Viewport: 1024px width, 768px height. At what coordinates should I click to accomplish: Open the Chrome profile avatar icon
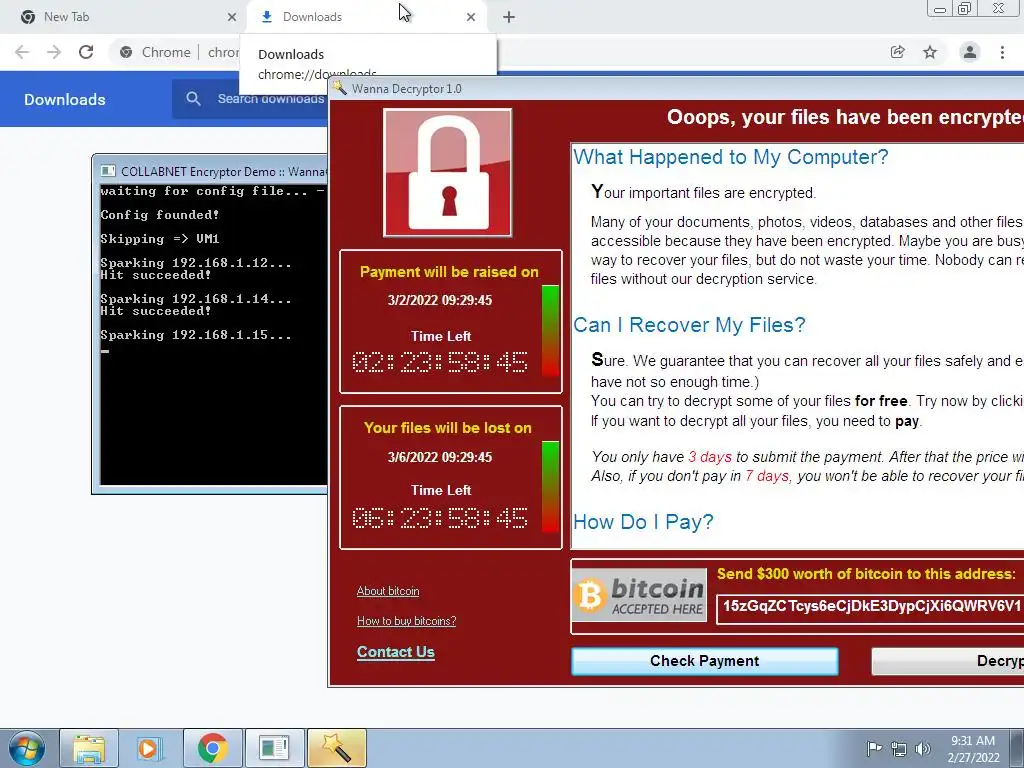pyautogui.click(x=970, y=52)
